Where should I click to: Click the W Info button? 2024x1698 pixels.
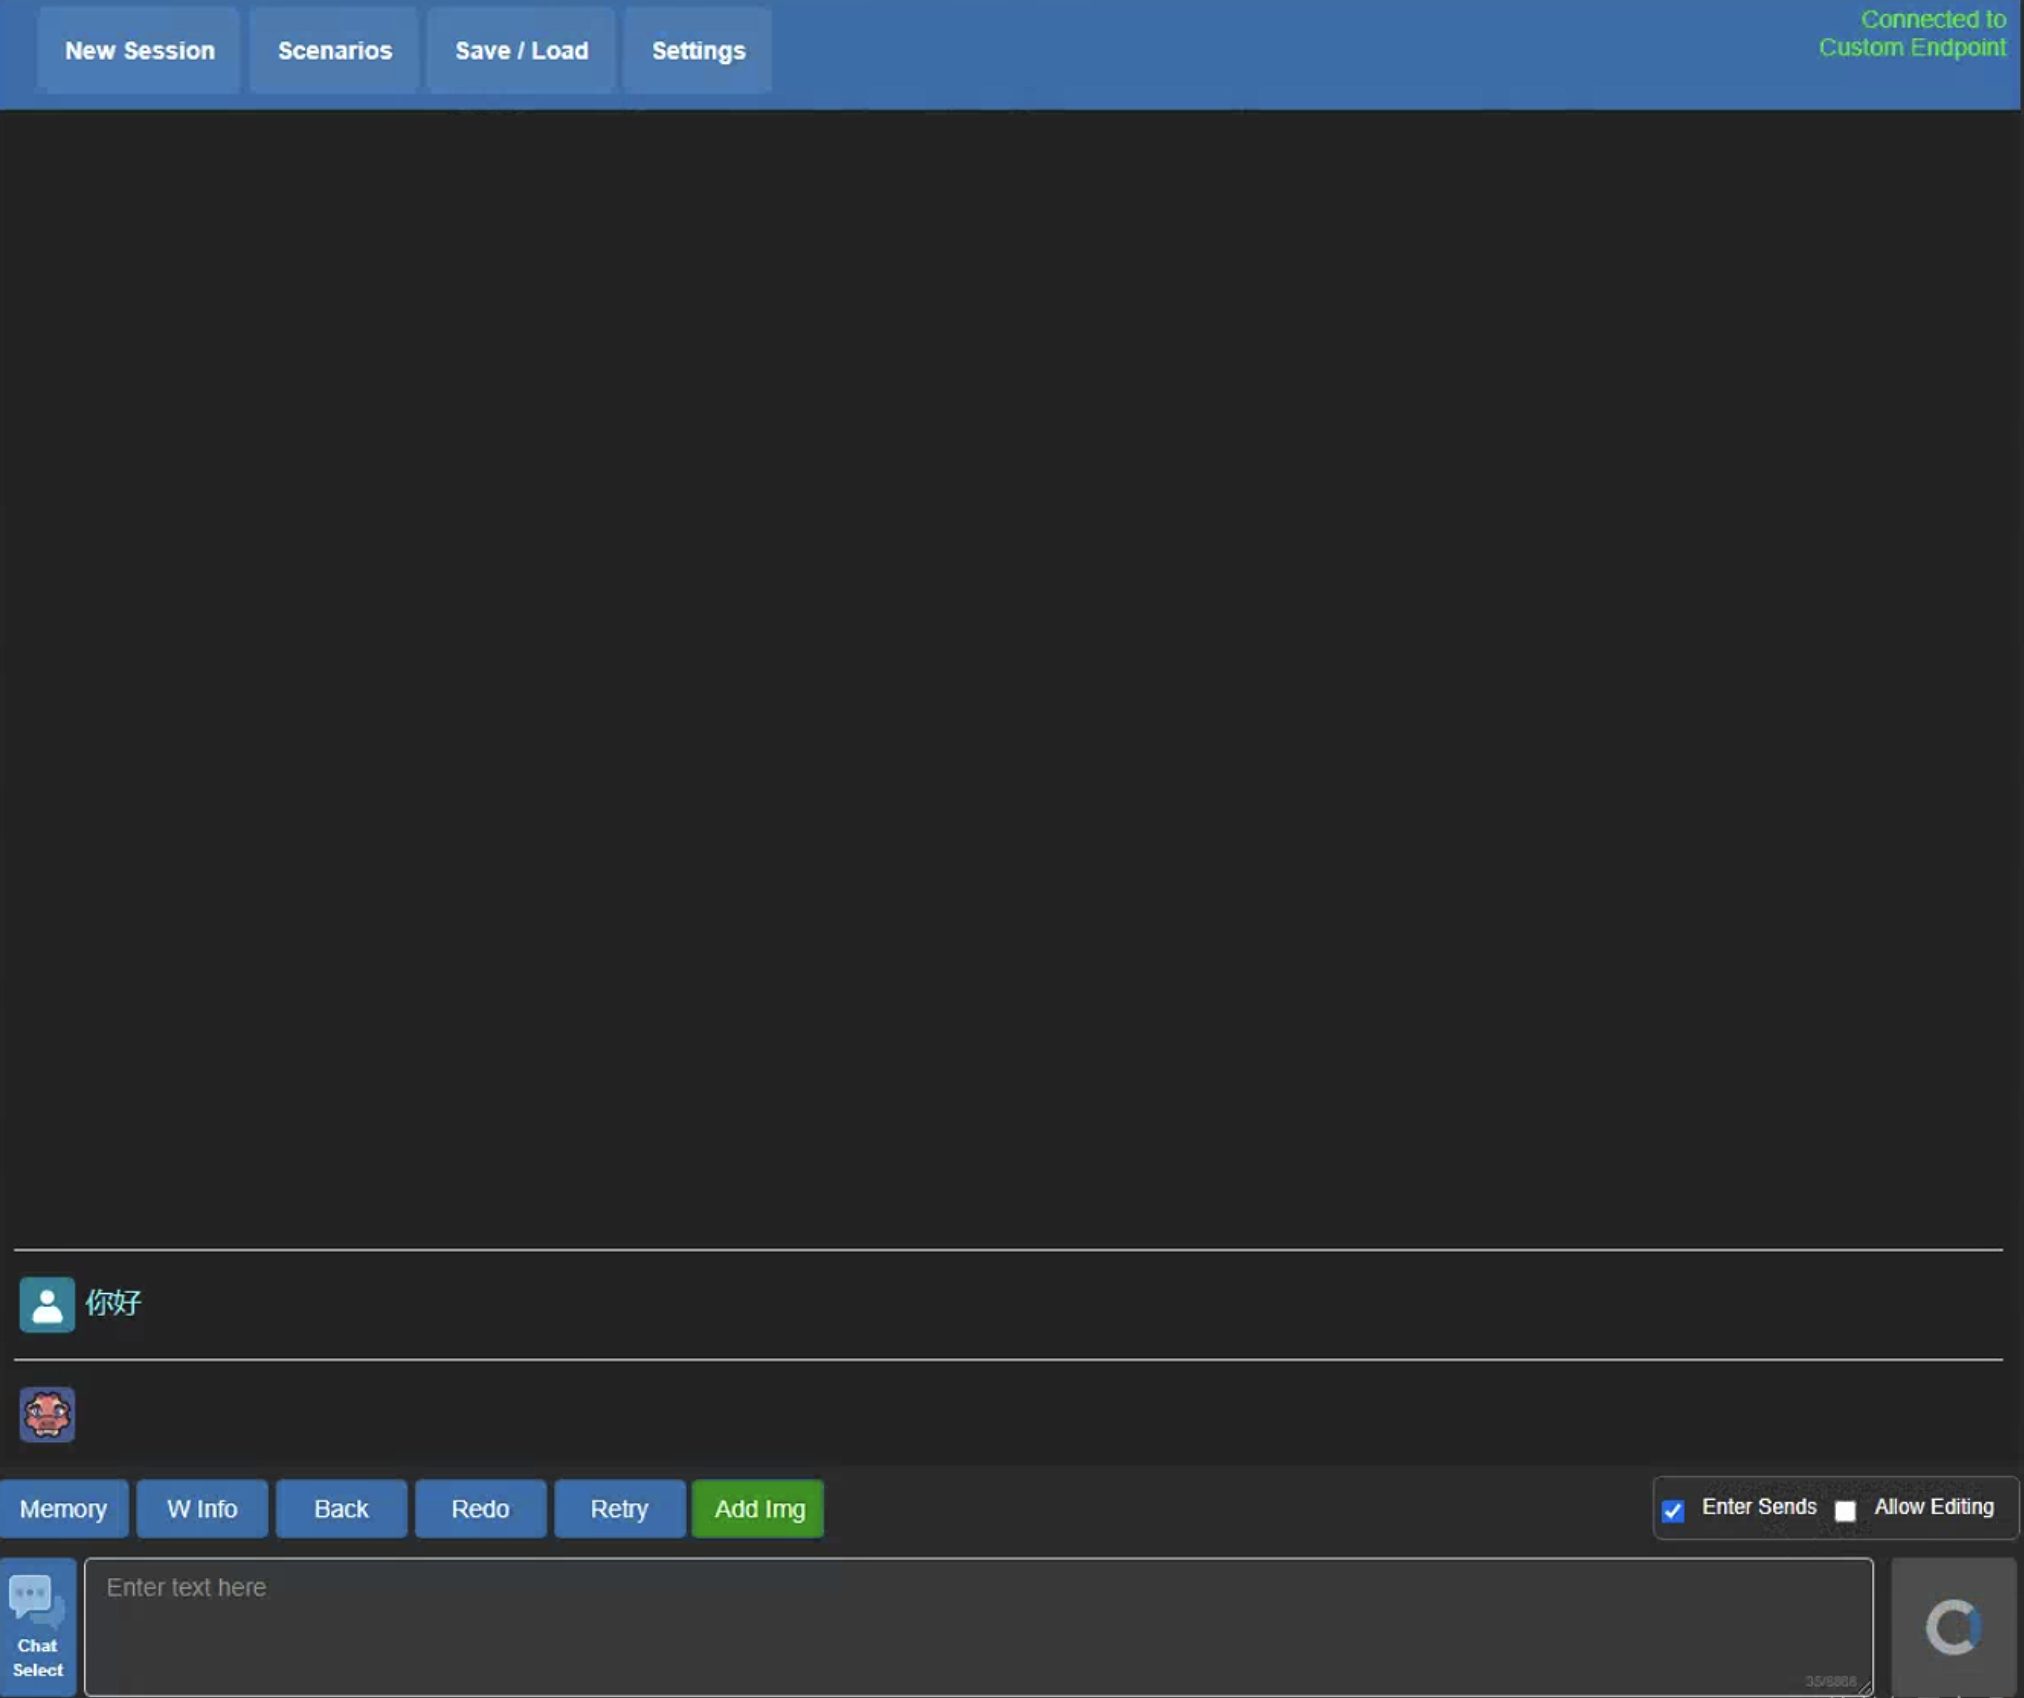pos(202,1508)
